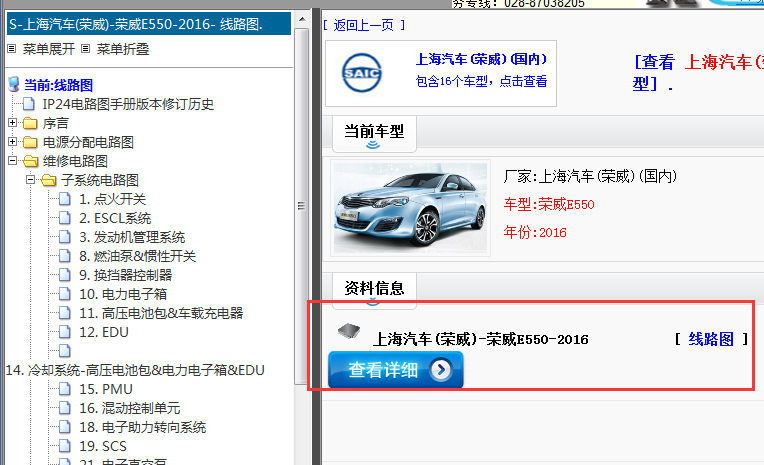Viewport: 764px width, 465px height.
Task: Select the 资料信息 tab
Action: click(x=374, y=289)
